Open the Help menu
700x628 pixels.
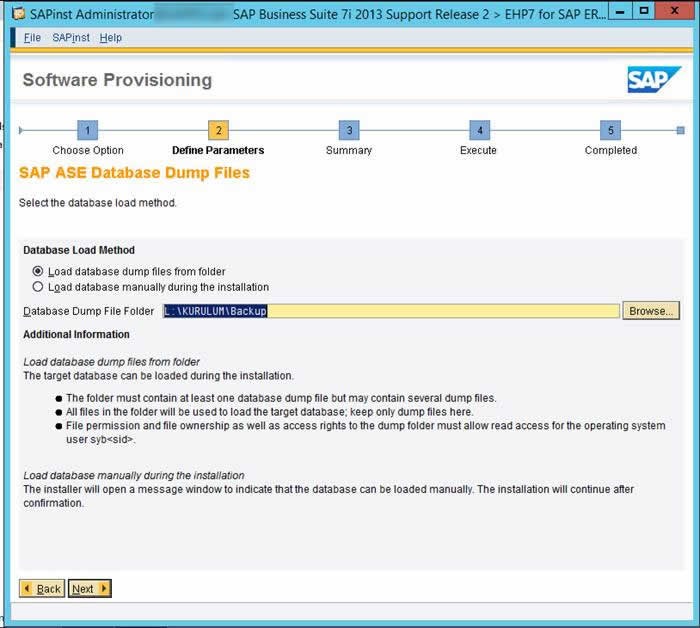[111, 38]
